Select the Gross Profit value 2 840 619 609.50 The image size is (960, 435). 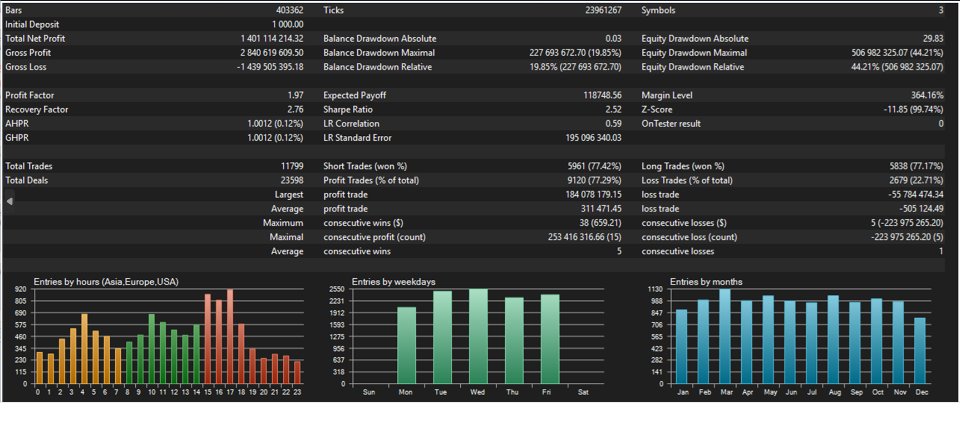tap(272, 53)
